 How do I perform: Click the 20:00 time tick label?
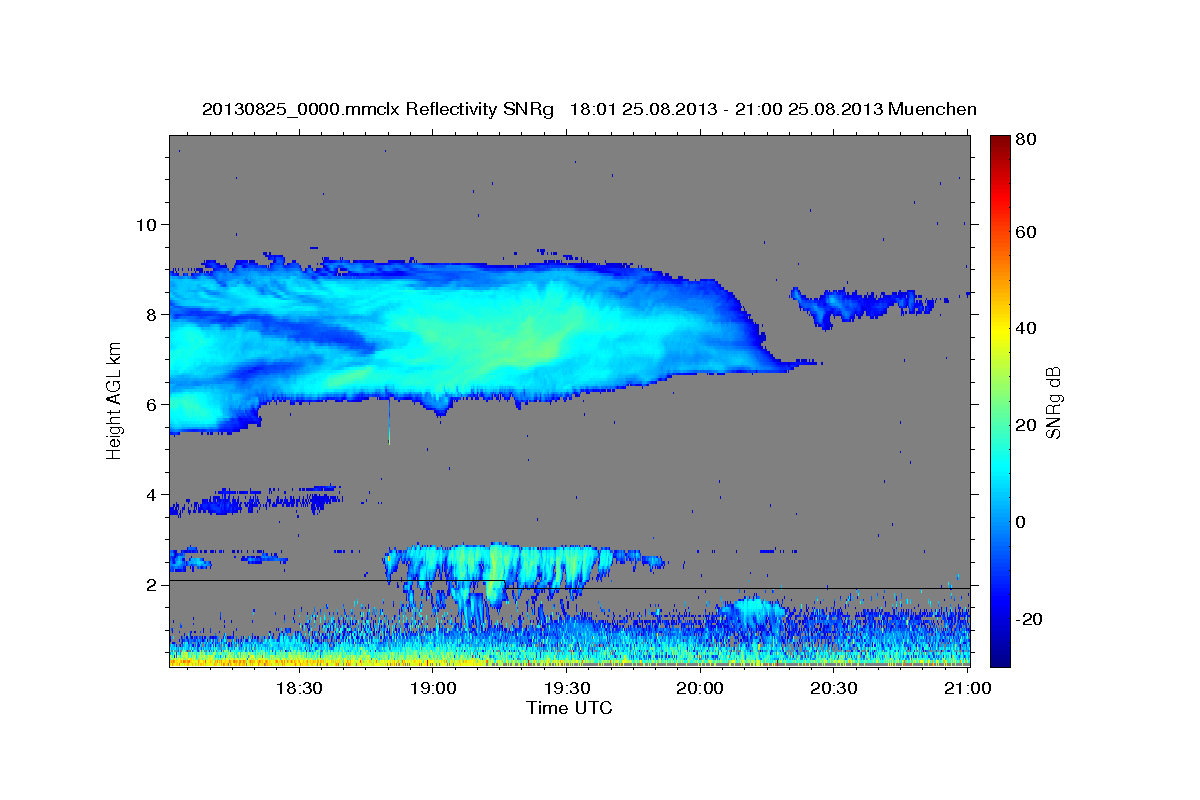[x=700, y=688]
